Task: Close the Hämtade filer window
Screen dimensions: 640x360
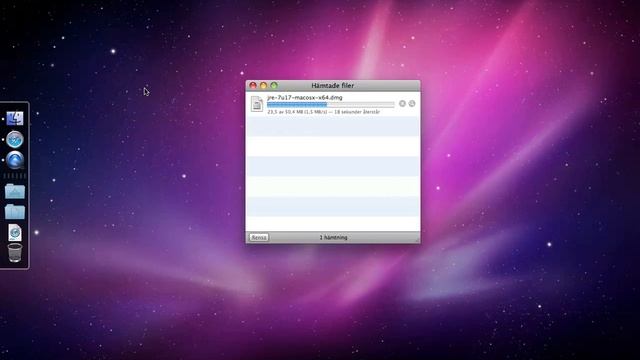Action: pos(253,85)
